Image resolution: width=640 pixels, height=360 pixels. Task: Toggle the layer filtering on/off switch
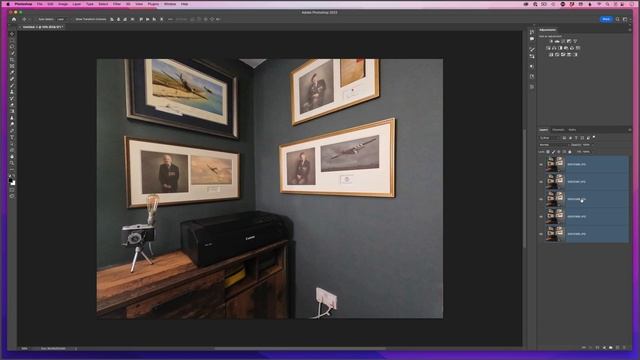pos(594,138)
